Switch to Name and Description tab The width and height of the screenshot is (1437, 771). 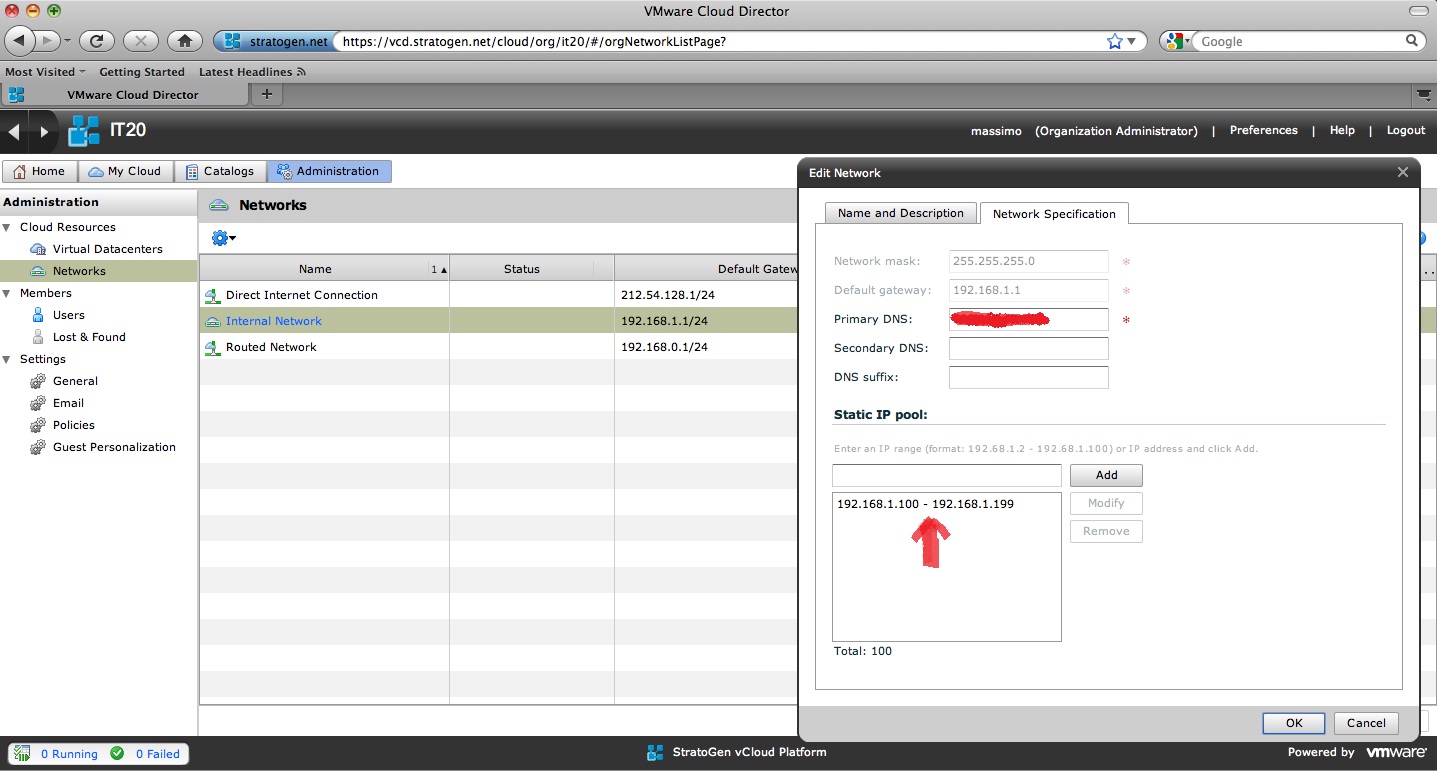point(900,213)
